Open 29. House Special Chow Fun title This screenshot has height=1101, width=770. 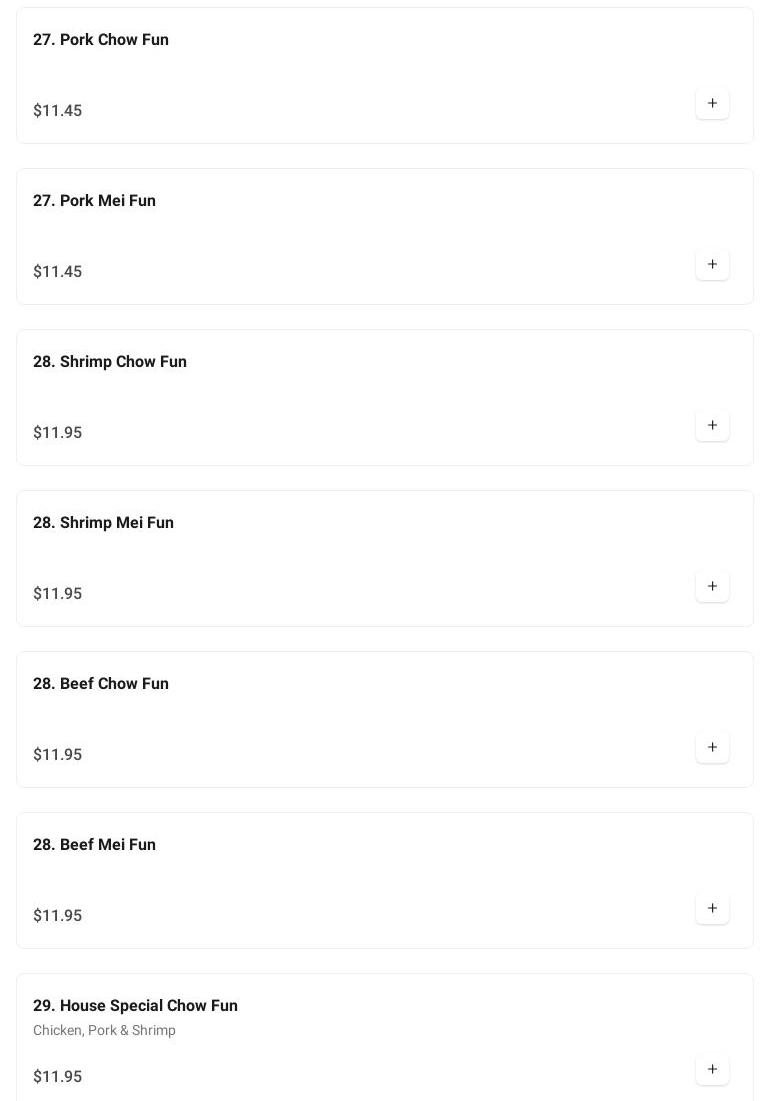click(x=135, y=1006)
